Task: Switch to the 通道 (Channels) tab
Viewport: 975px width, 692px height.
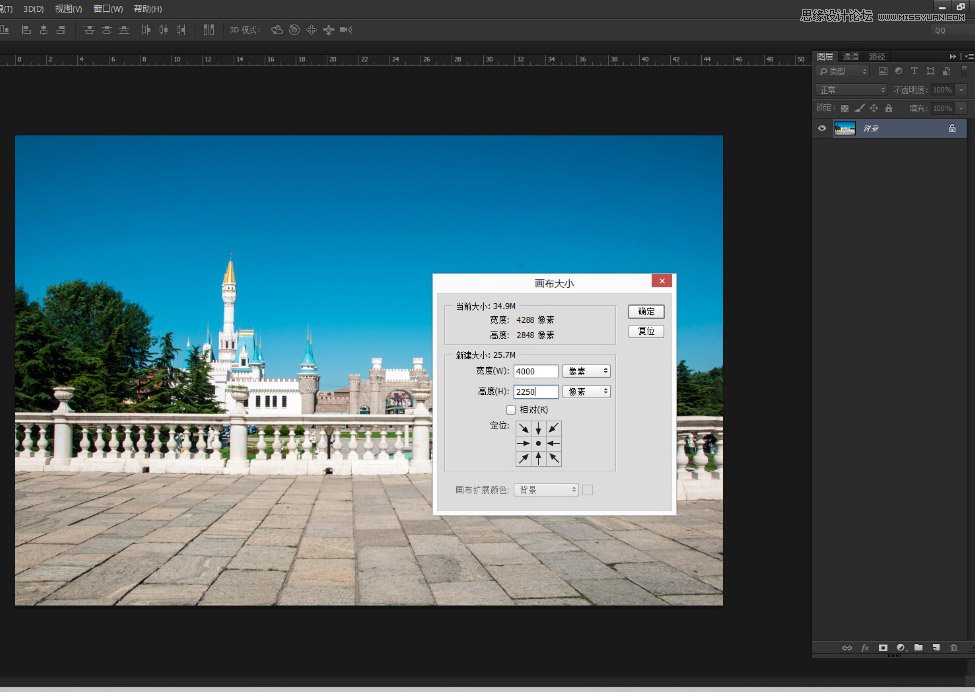Action: tap(850, 56)
